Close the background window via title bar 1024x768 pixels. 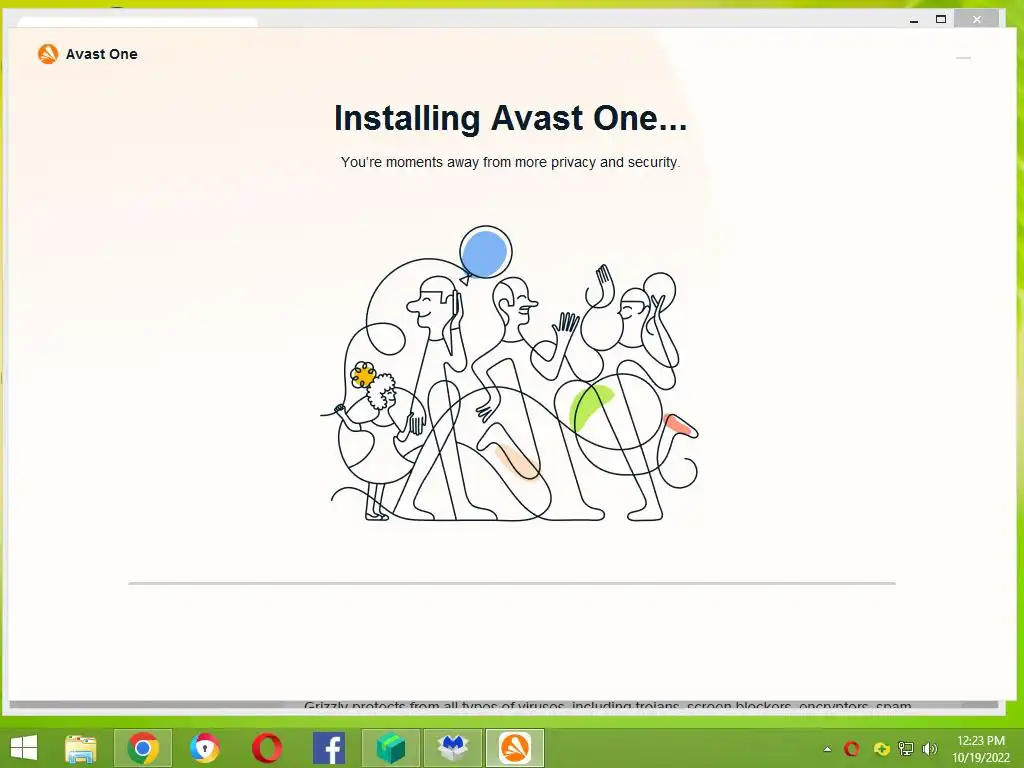tap(976, 20)
